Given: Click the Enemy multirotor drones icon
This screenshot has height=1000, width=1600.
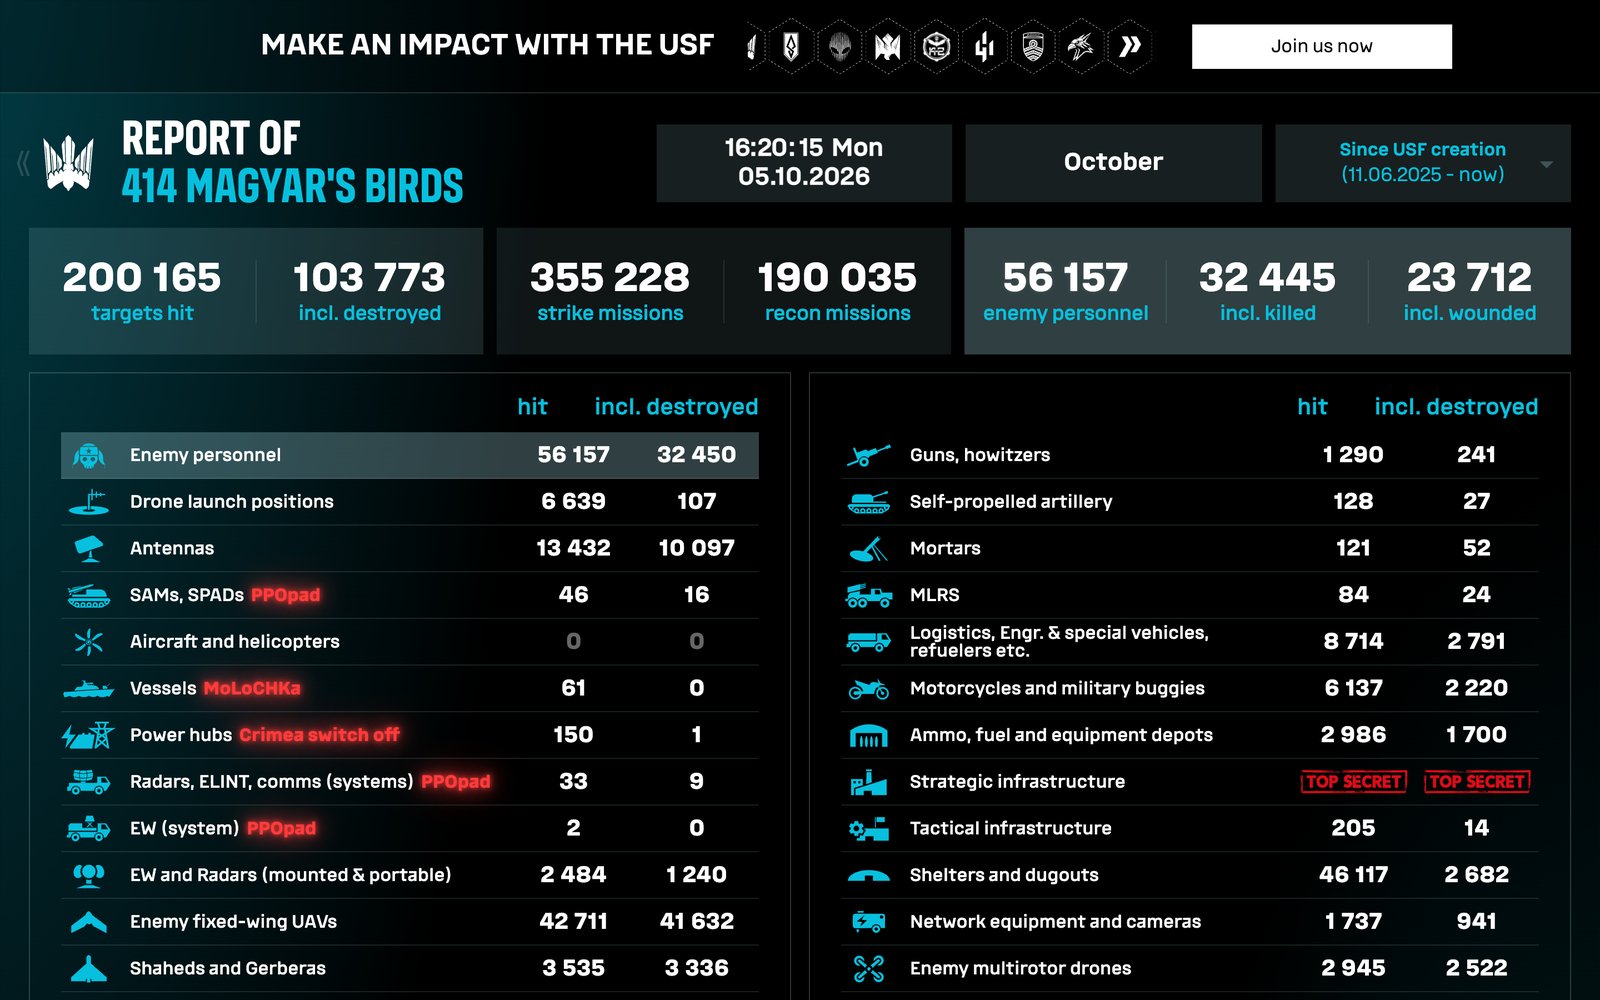Looking at the screenshot, I should pos(868,968).
